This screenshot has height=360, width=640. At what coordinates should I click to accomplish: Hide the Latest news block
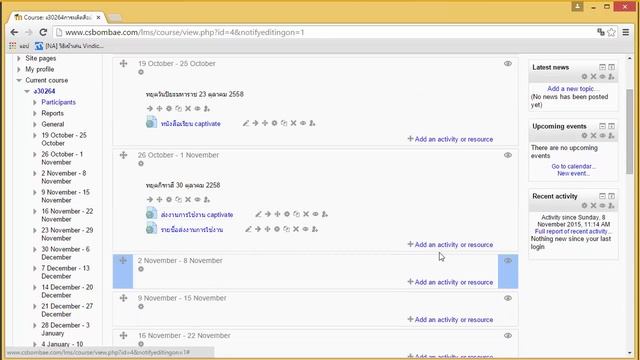pyautogui.click(x=602, y=77)
